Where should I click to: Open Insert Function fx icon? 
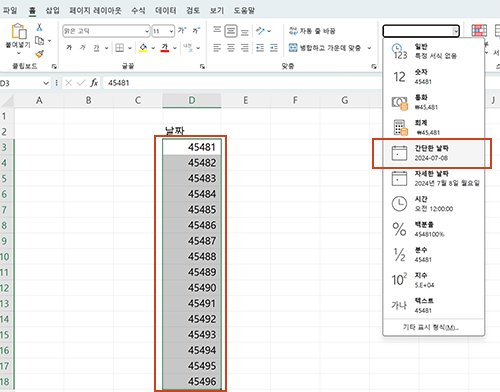[x=94, y=83]
